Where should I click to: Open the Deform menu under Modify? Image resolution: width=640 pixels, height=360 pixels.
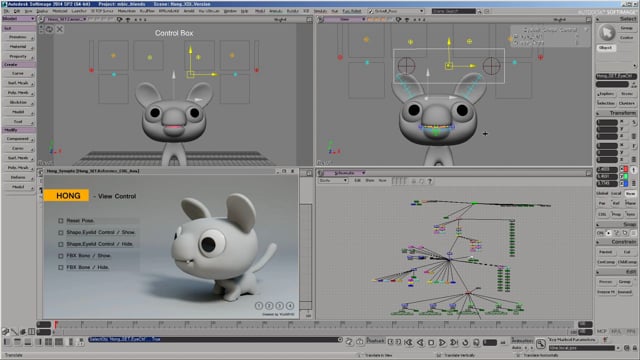[19, 177]
